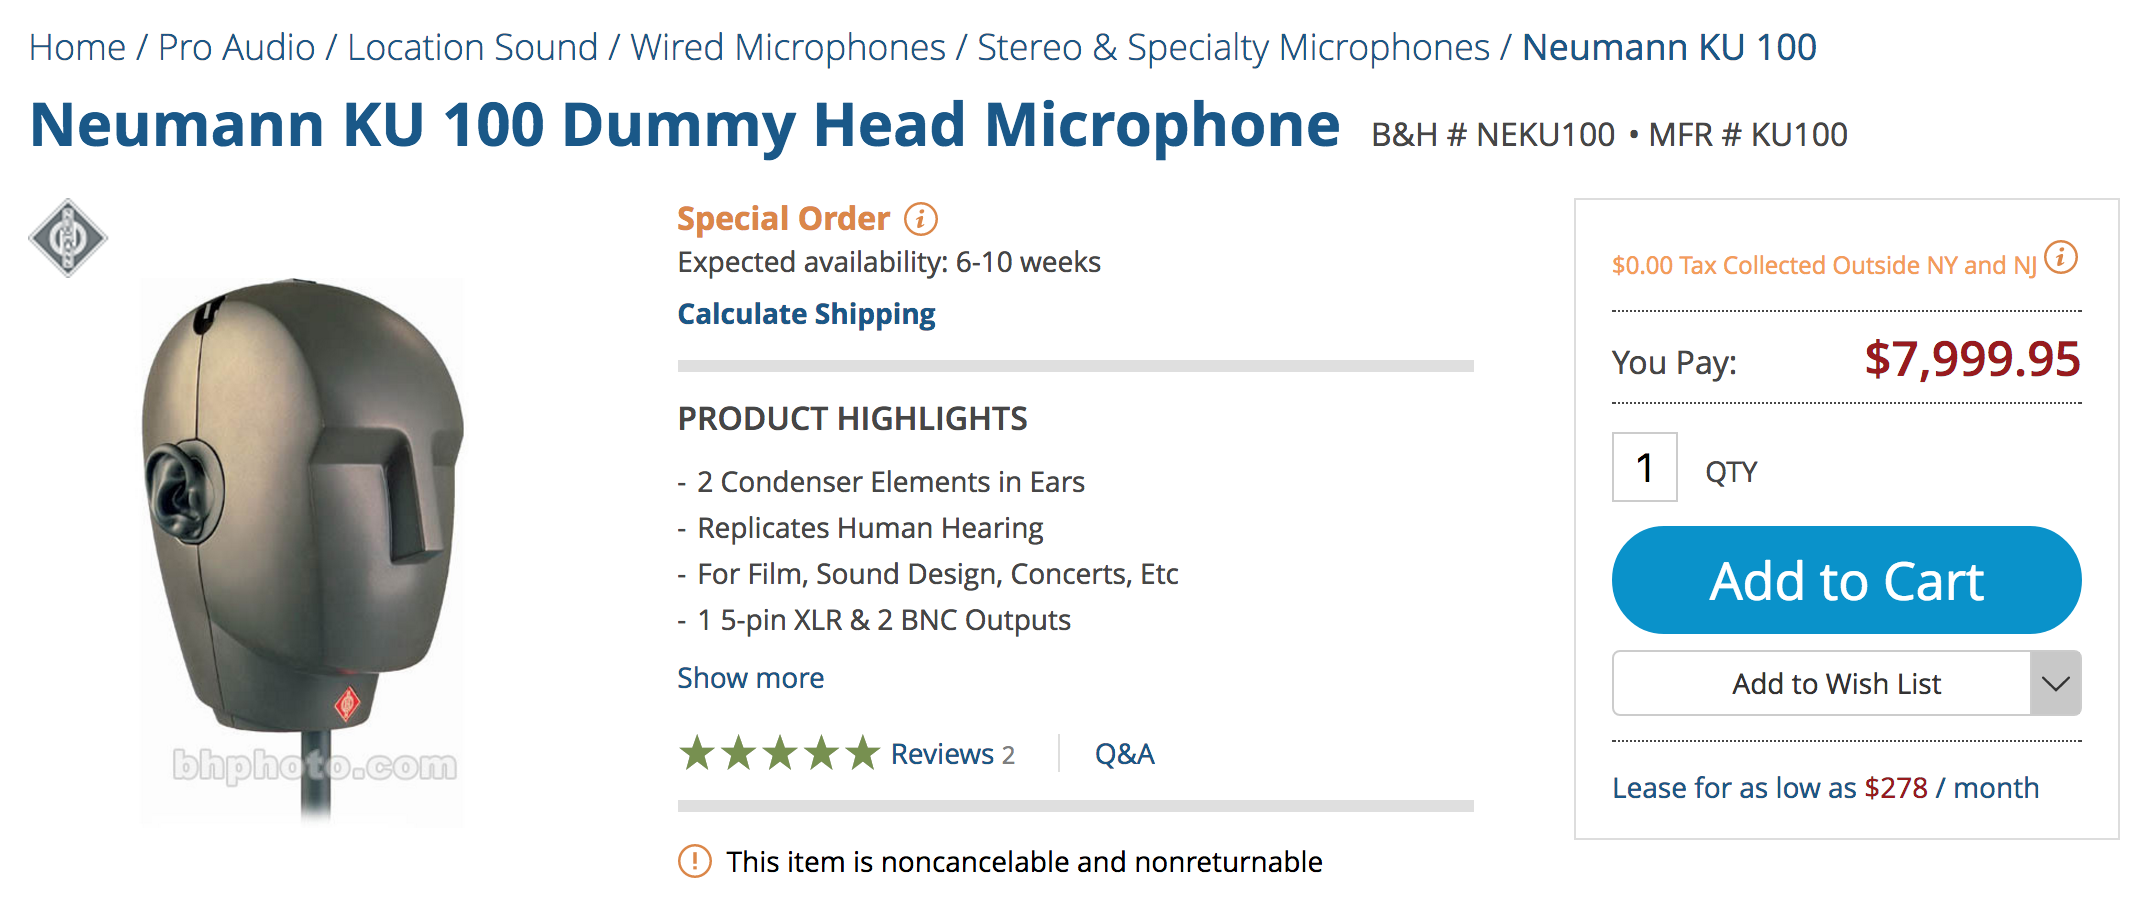Image resolution: width=2142 pixels, height=914 pixels.
Task: View the Reviews link
Action: pos(951,754)
